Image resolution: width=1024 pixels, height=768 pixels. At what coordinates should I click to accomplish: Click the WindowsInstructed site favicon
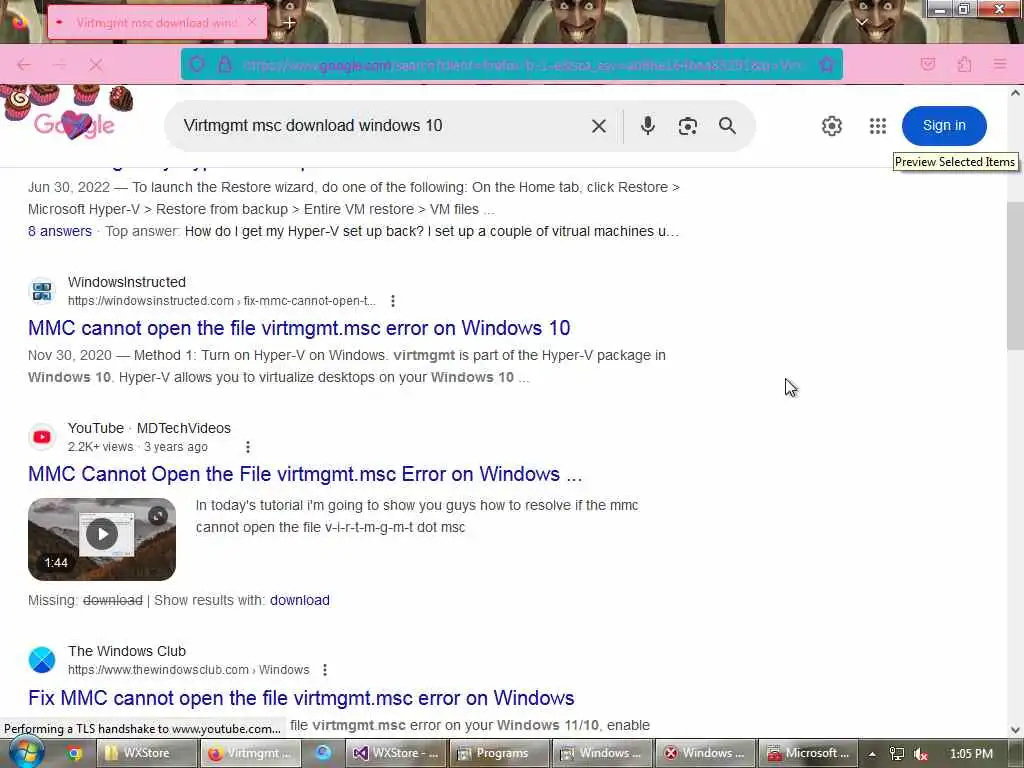[x=42, y=291]
